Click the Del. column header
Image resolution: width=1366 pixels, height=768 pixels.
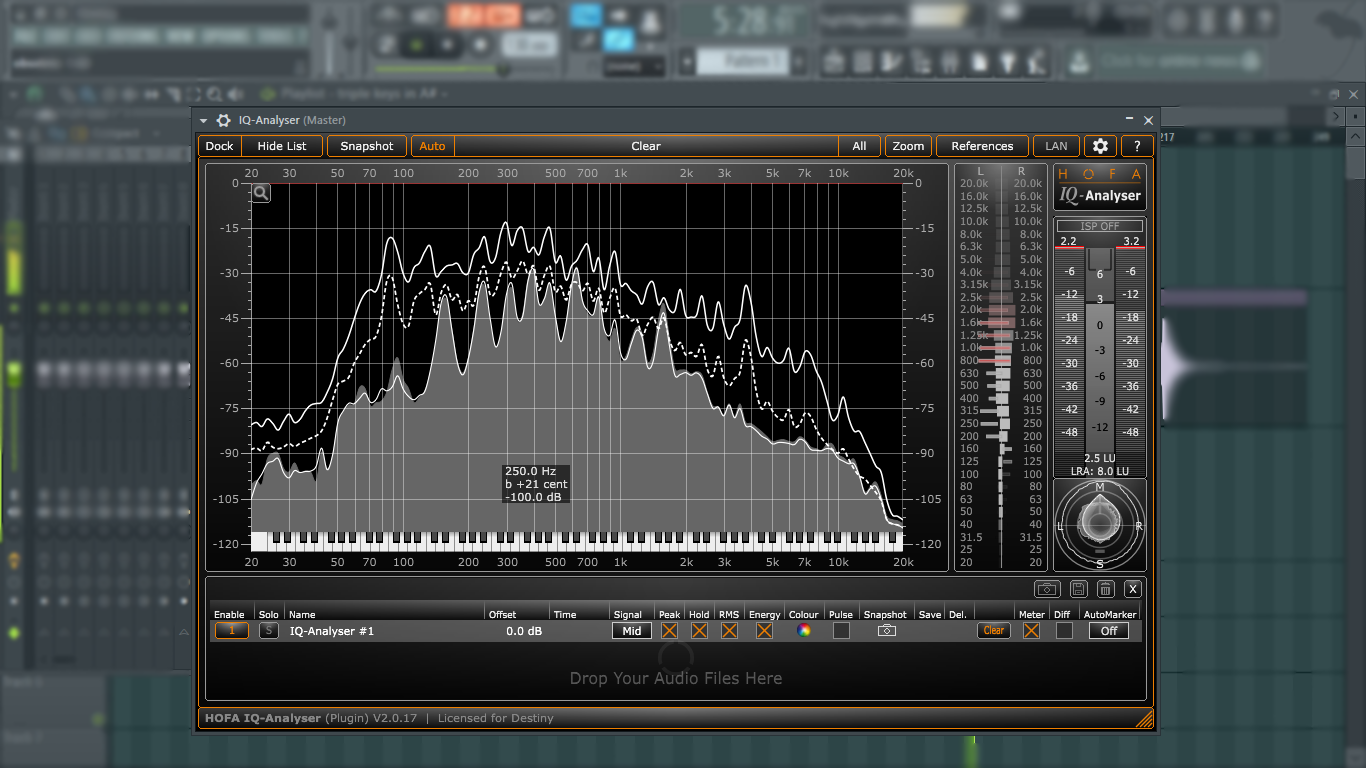(x=957, y=615)
